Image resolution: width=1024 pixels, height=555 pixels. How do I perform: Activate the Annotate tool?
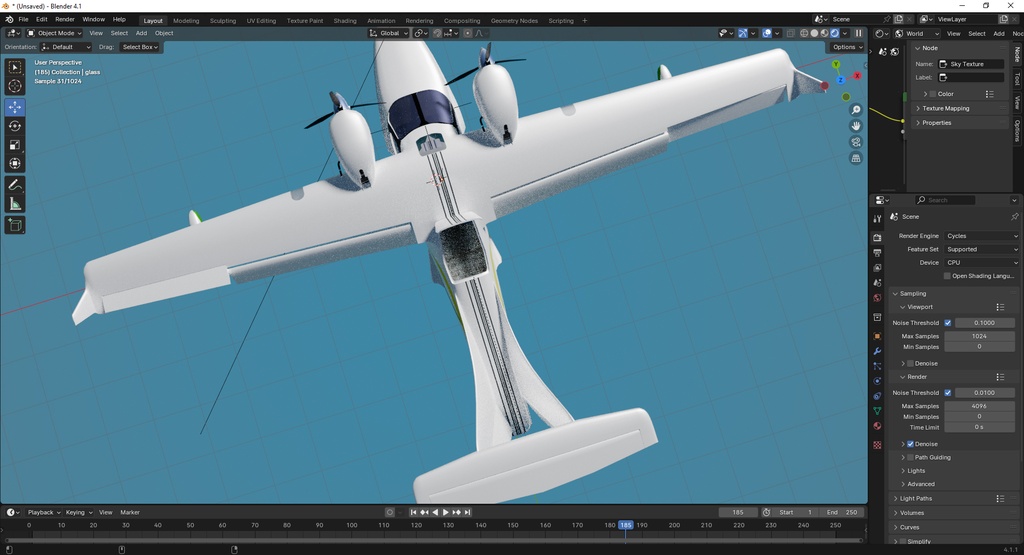[15, 185]
